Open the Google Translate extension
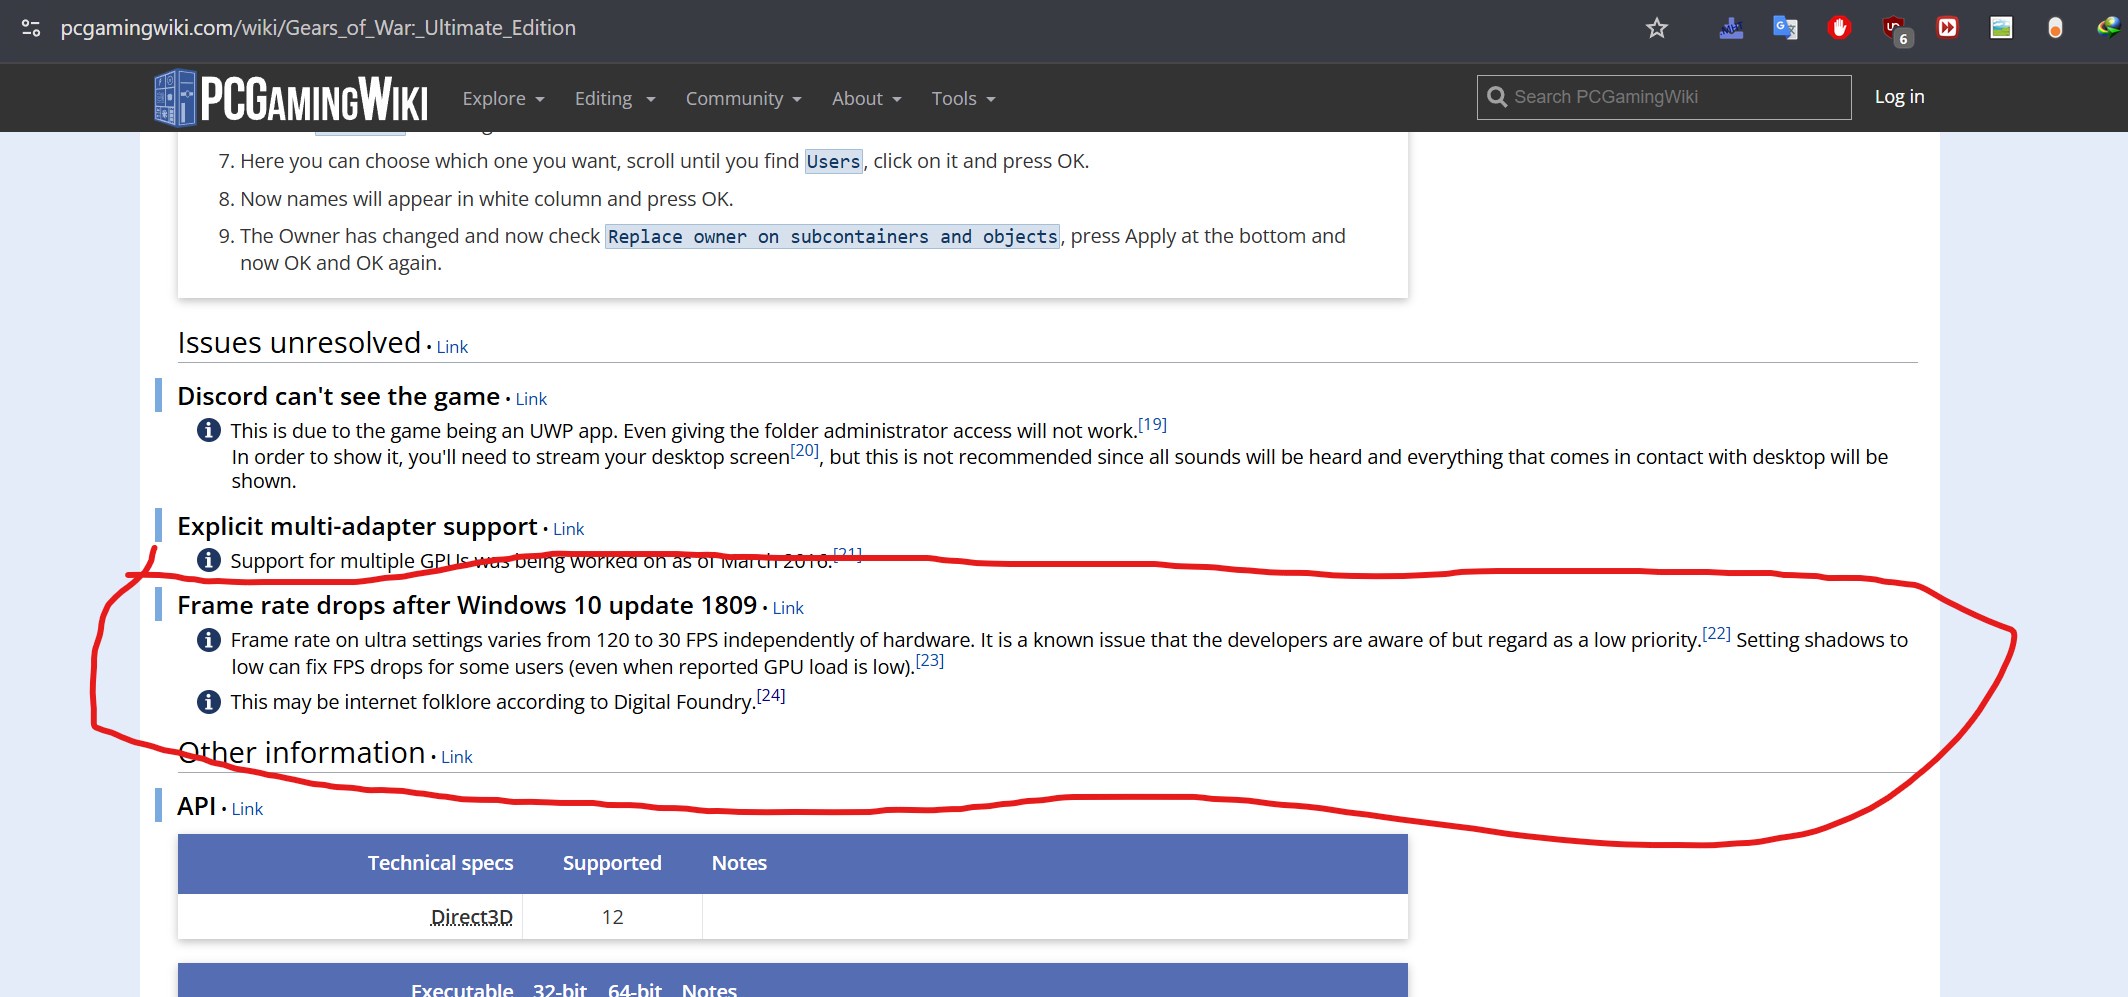 pos(1785,28)
